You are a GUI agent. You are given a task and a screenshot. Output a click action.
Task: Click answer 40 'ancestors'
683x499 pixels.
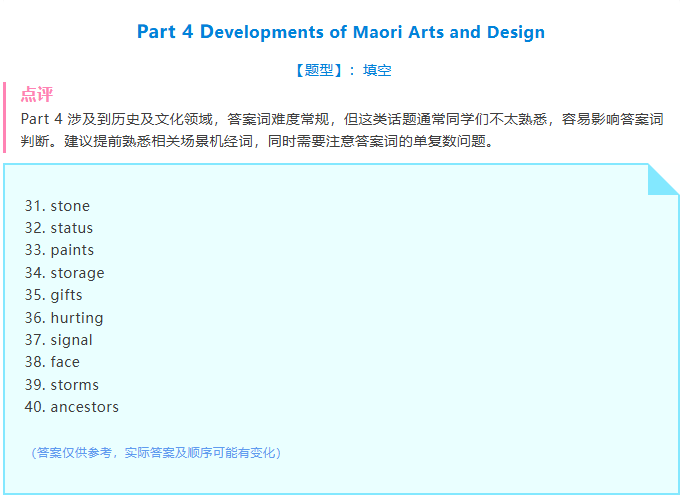[x=71, y=407]
